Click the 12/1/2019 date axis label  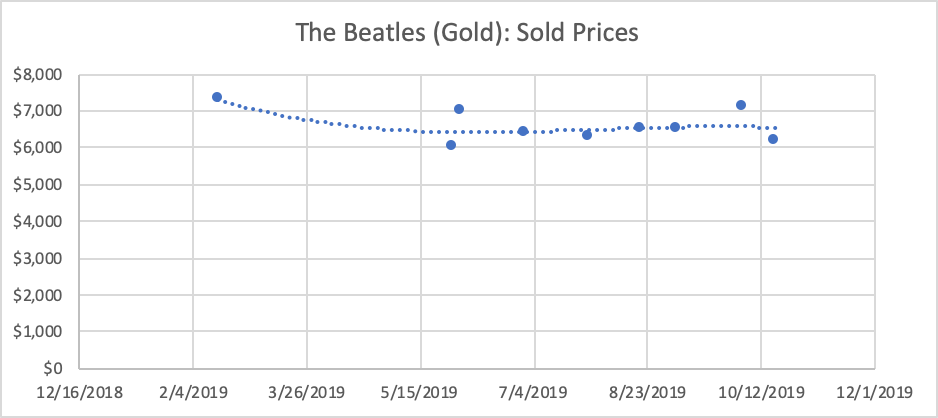875,392
